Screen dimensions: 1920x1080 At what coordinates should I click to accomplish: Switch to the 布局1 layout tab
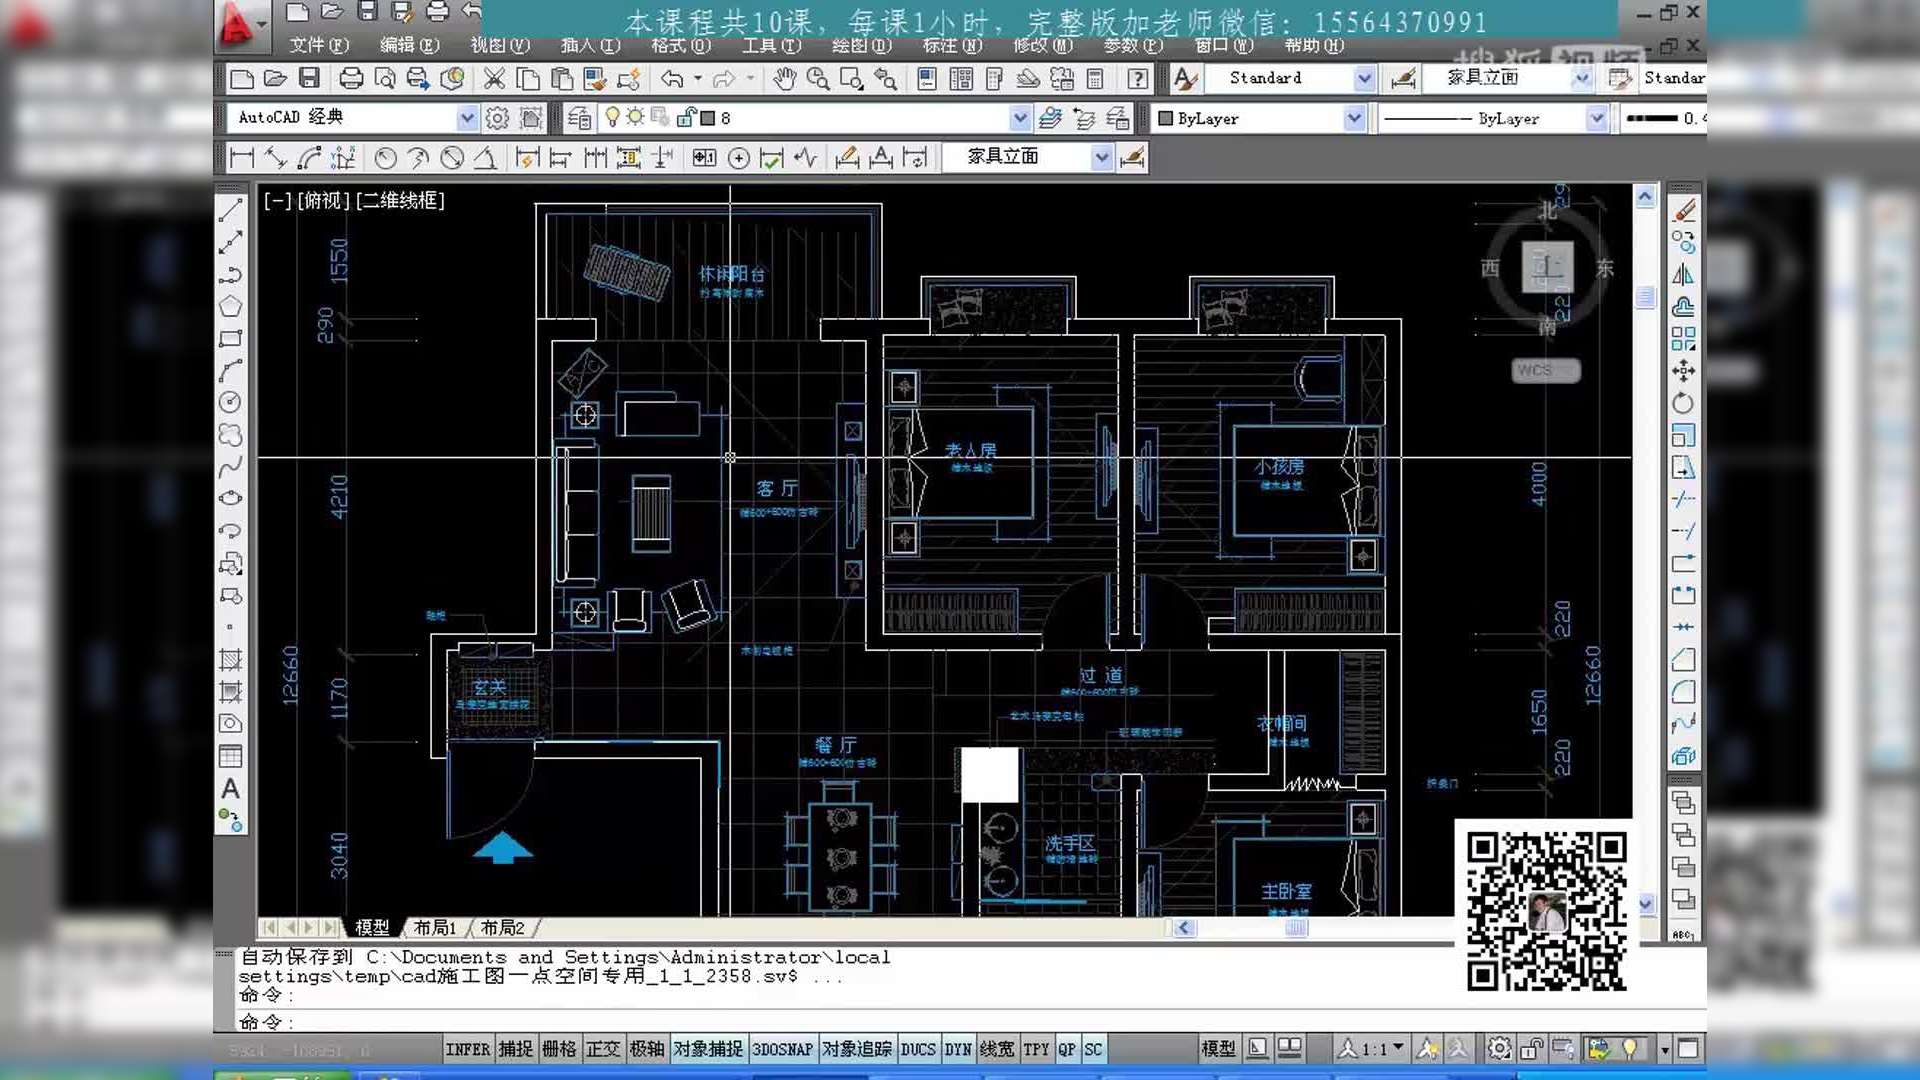(434, 928)
